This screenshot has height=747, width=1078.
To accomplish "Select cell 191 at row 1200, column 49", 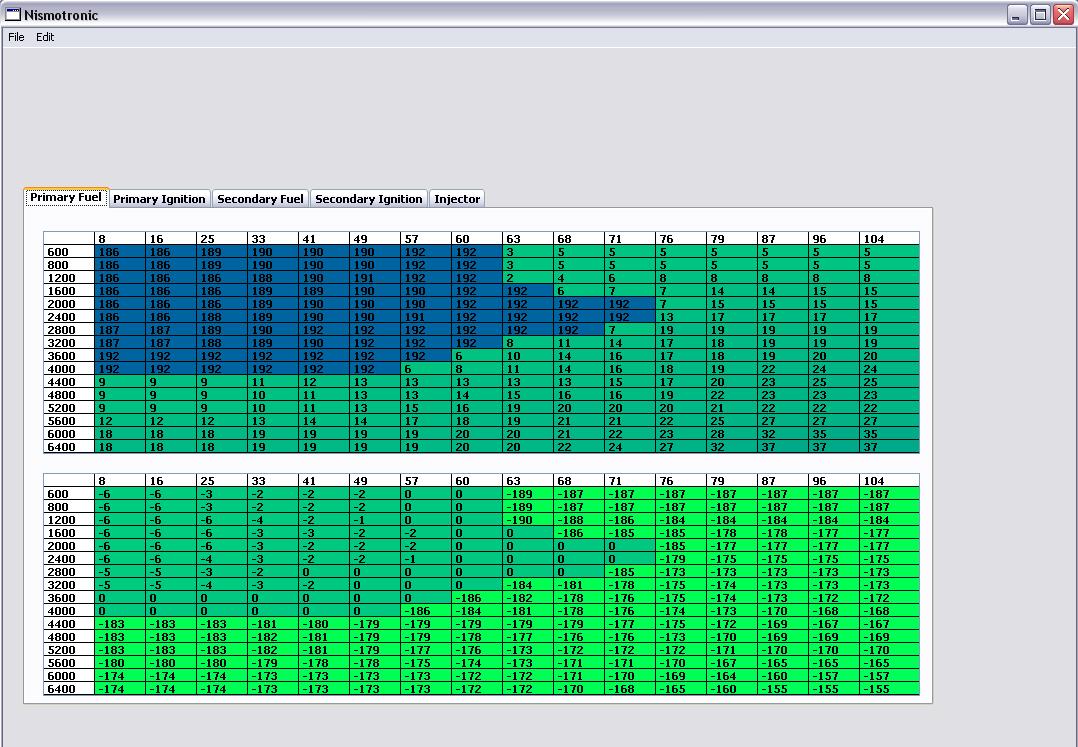I will (374, 278).
